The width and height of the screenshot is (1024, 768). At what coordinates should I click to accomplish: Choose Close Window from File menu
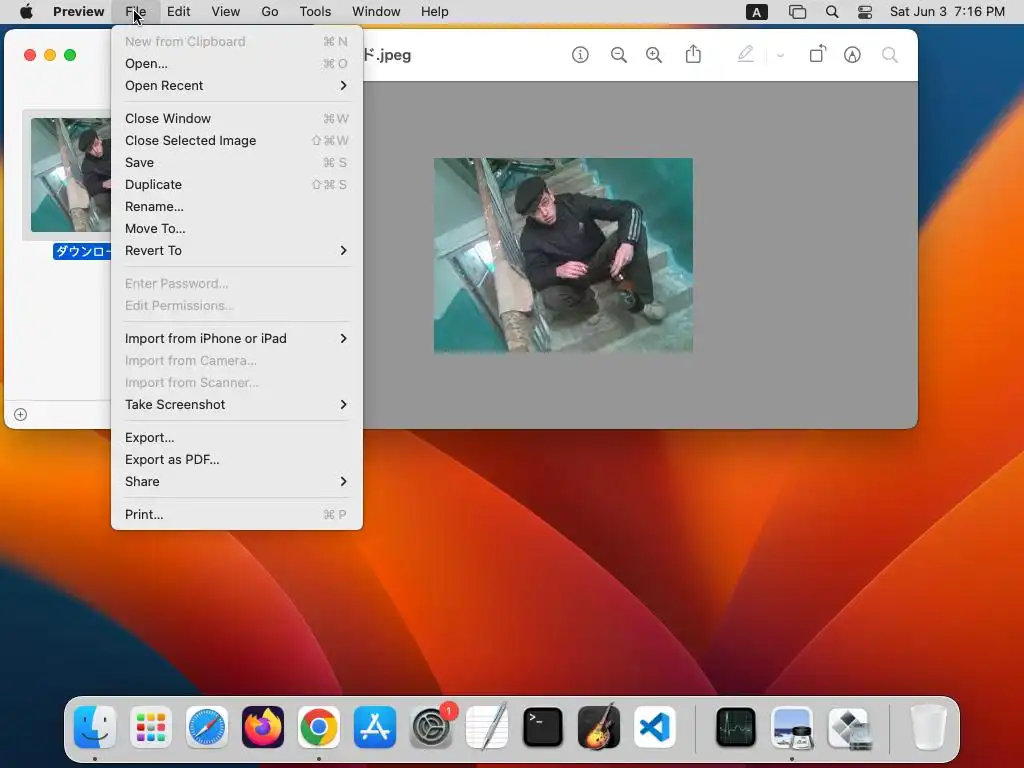[x=236, y=118]
